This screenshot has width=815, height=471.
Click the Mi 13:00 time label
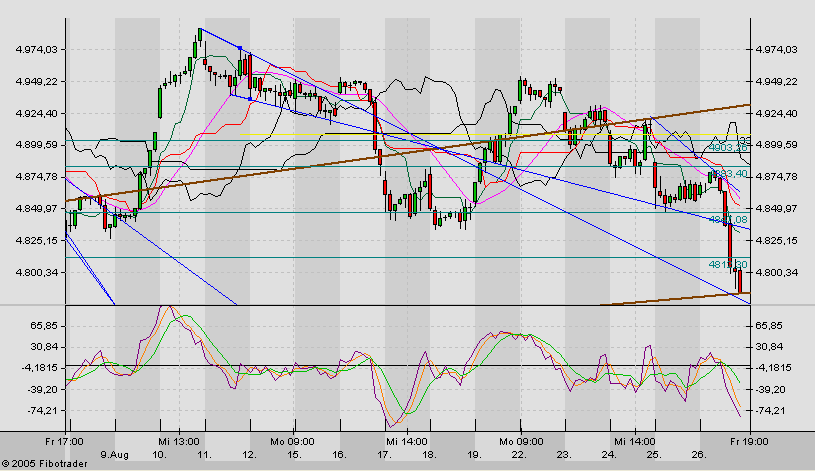click(179, 442)
